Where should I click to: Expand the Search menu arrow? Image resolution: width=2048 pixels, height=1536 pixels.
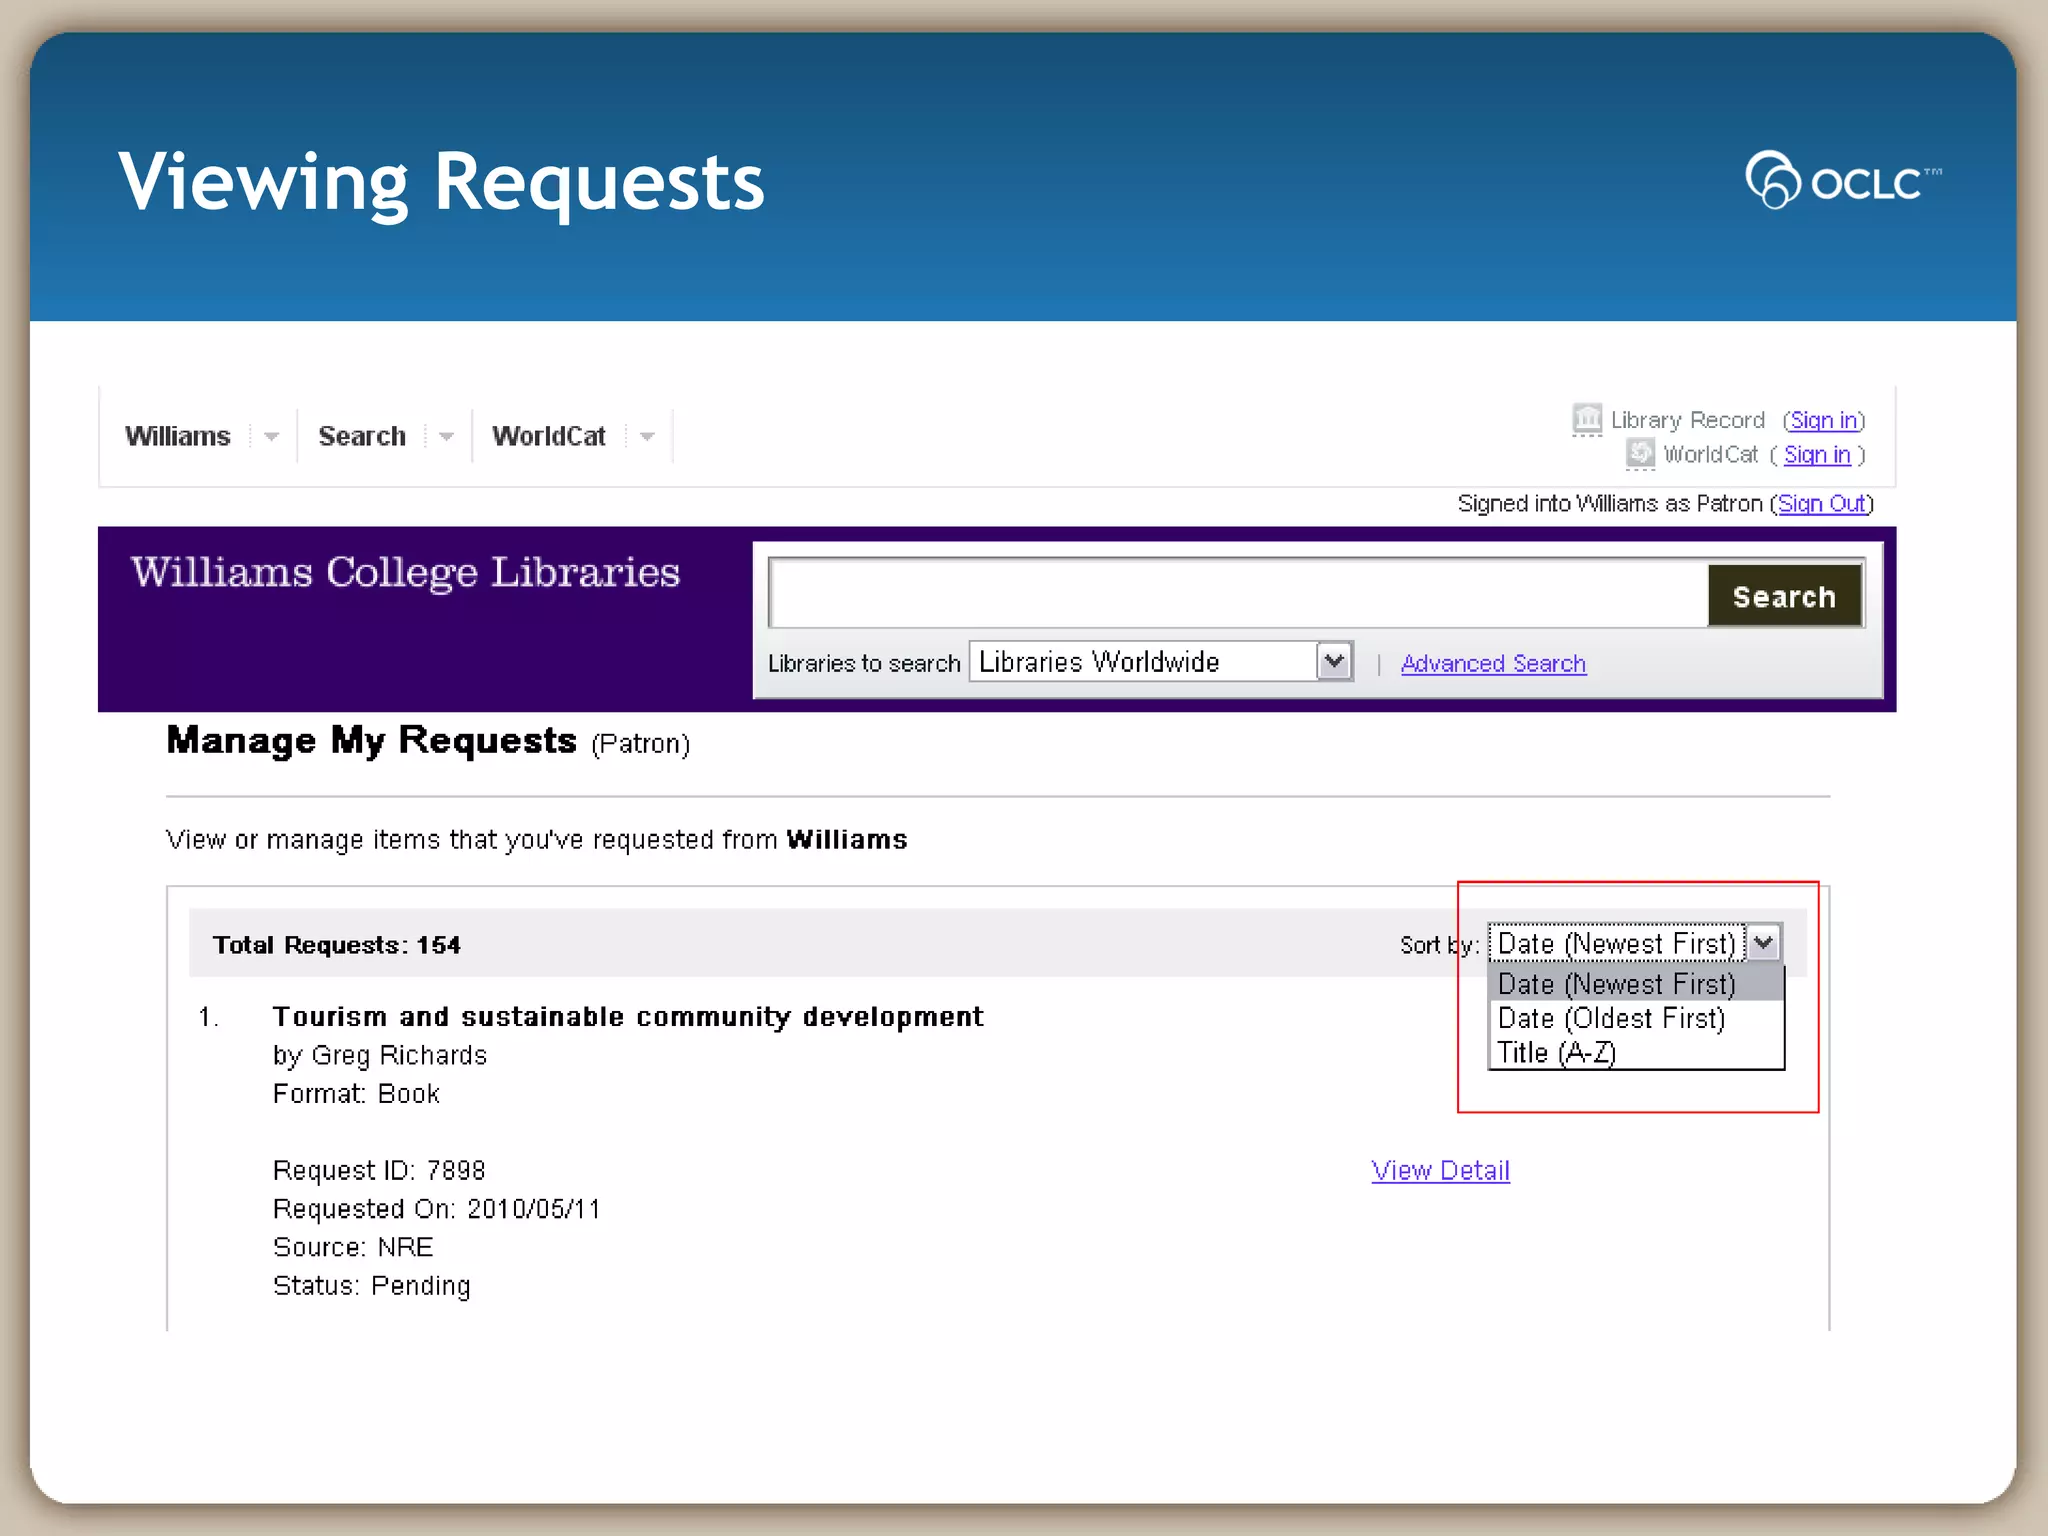[x=447, y=436]
